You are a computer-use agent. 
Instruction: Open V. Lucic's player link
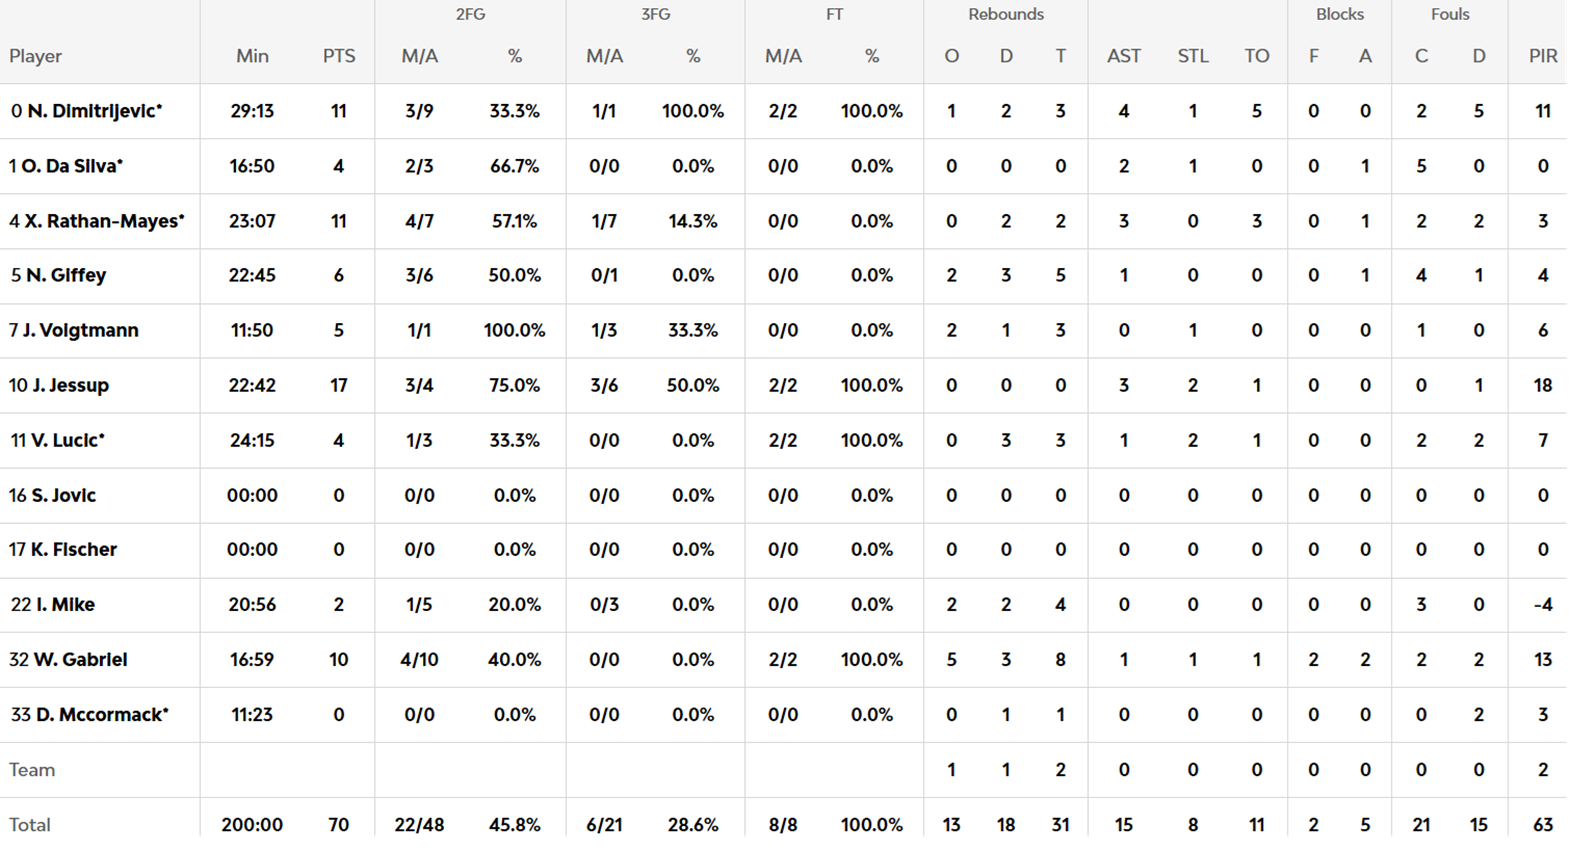(x=67, y=440)
